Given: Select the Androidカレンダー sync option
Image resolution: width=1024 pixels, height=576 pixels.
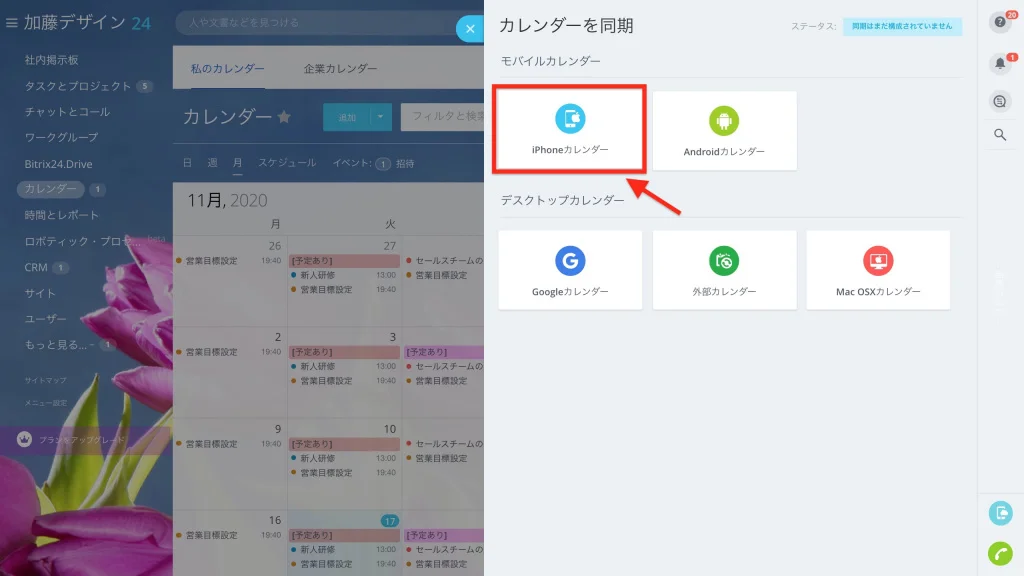Looking at the screenshot, I should tap(724, 131).
